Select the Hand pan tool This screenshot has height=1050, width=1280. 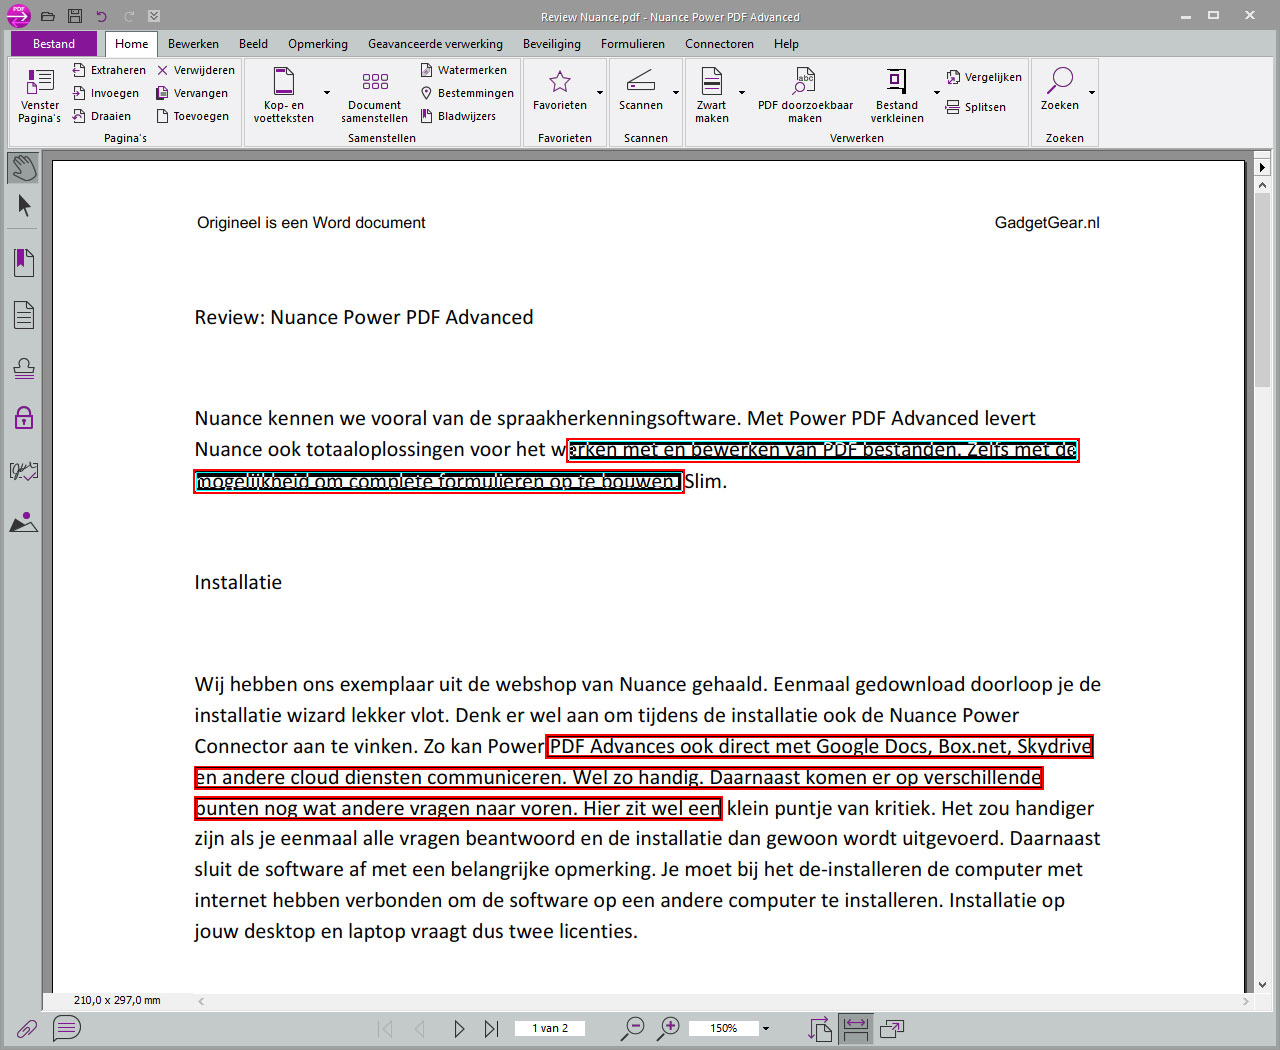point(22,168)
